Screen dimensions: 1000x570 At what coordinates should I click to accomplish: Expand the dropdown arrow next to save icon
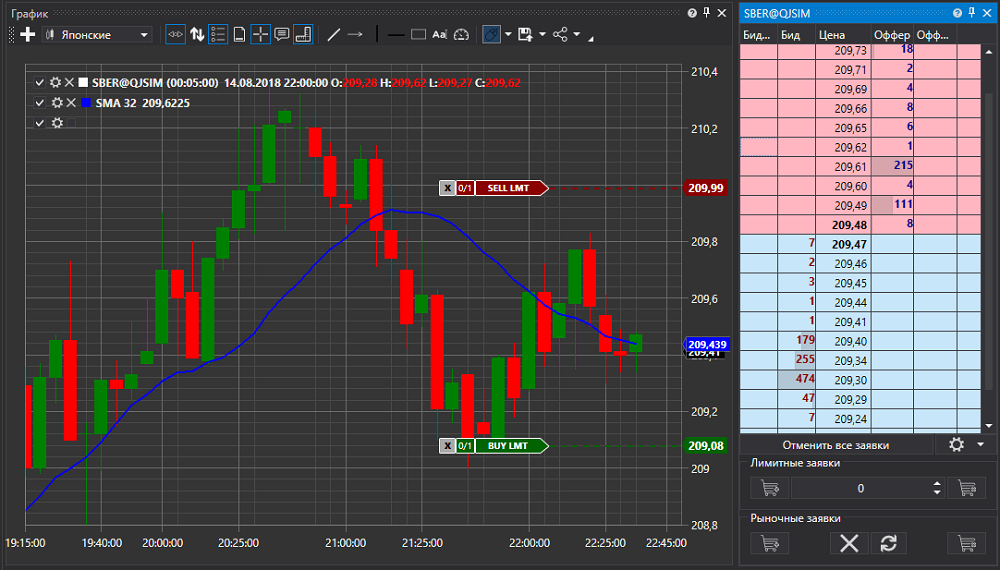coord(542,34)
